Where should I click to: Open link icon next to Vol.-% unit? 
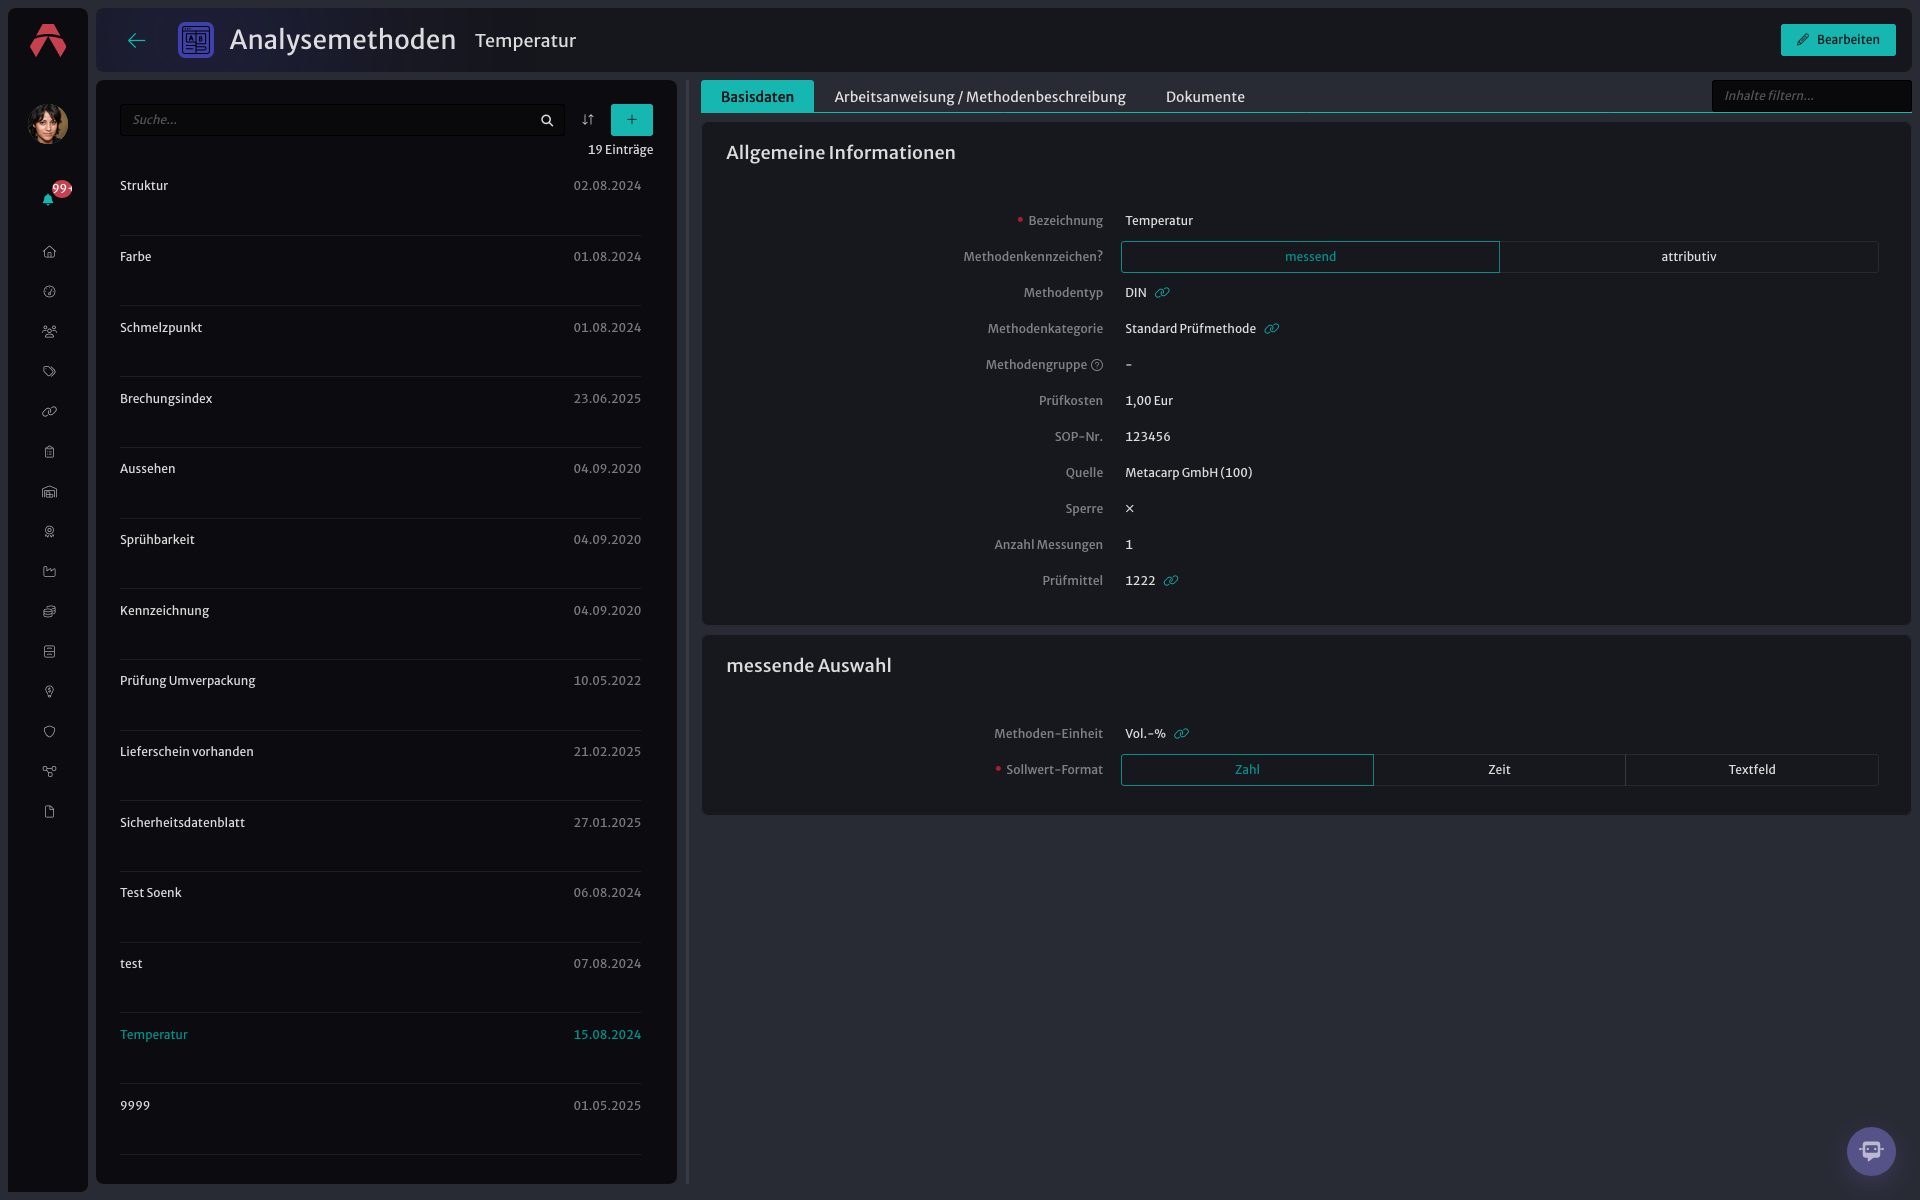click(x=1182, y=734)
